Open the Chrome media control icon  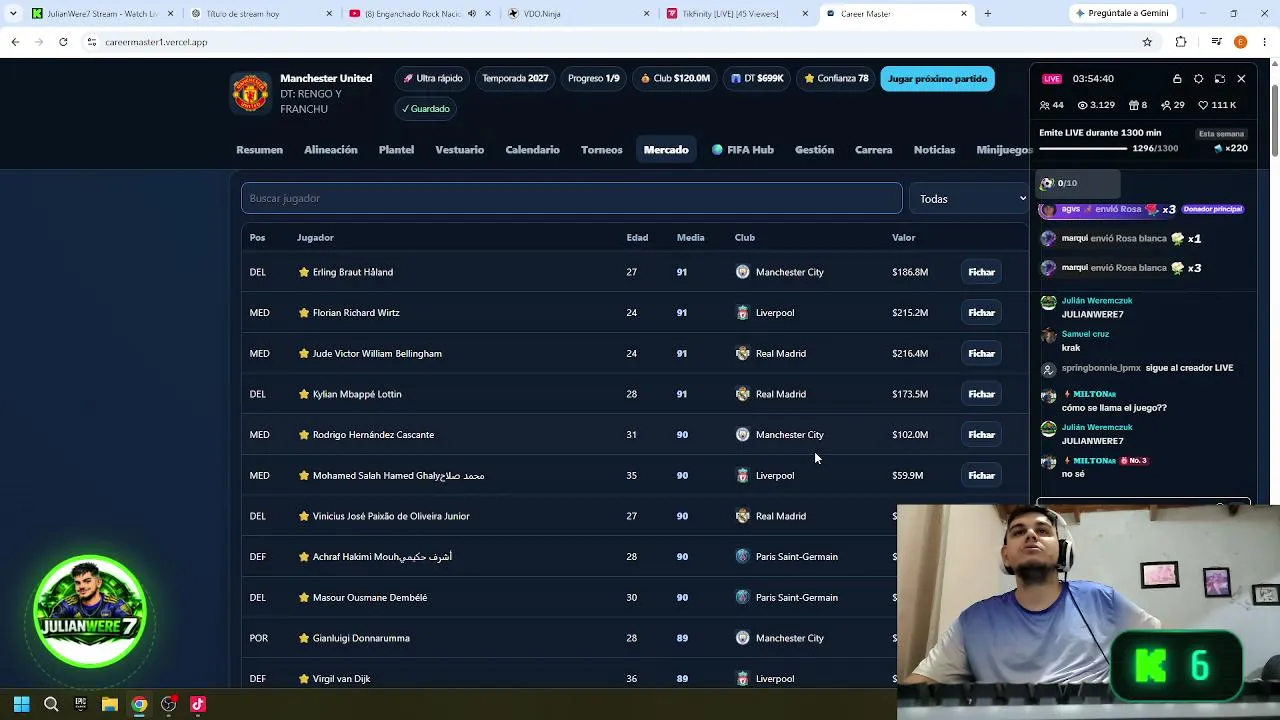(x=1216, y=42)
